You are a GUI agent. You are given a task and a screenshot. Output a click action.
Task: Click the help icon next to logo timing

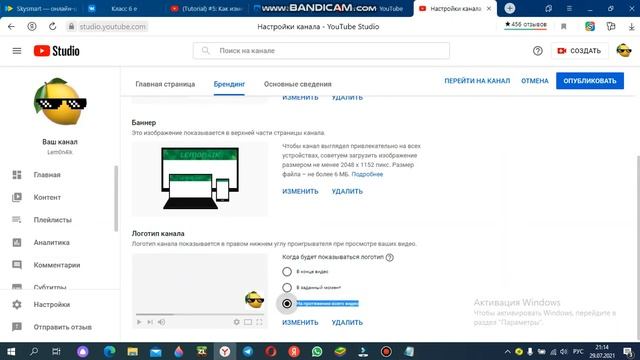coord(389,257)
